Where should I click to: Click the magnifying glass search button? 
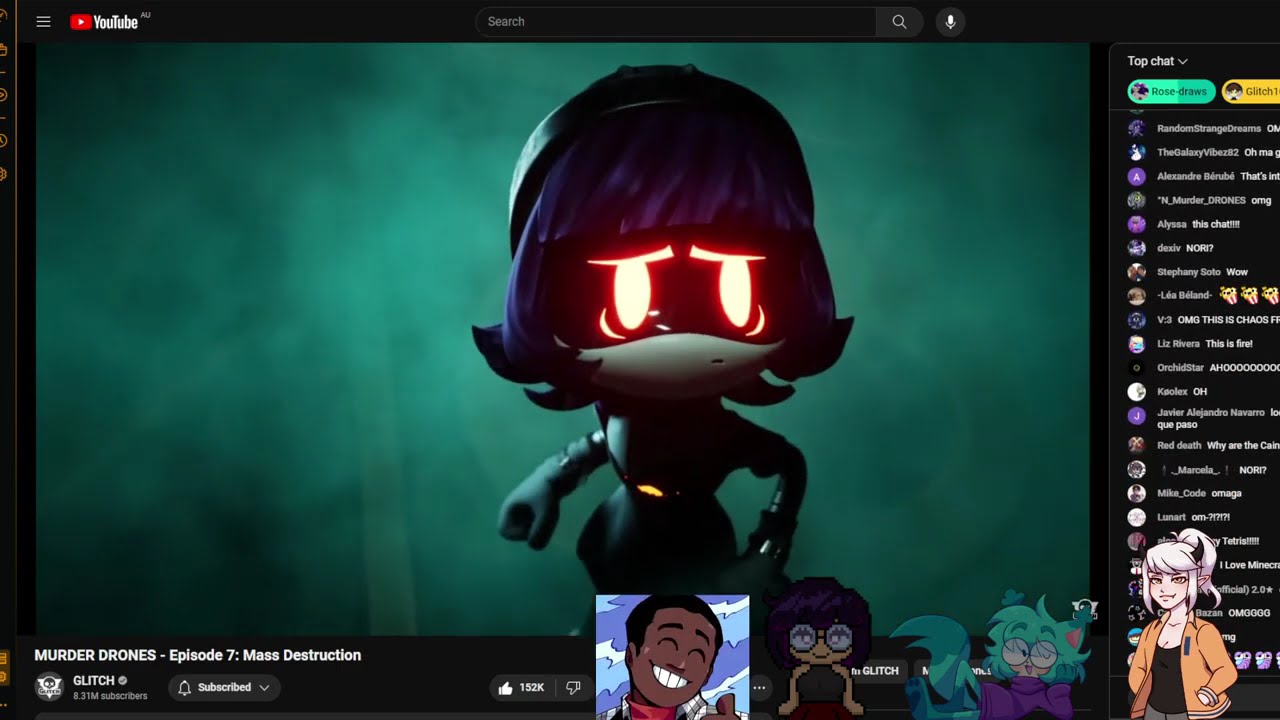(899, 22)
